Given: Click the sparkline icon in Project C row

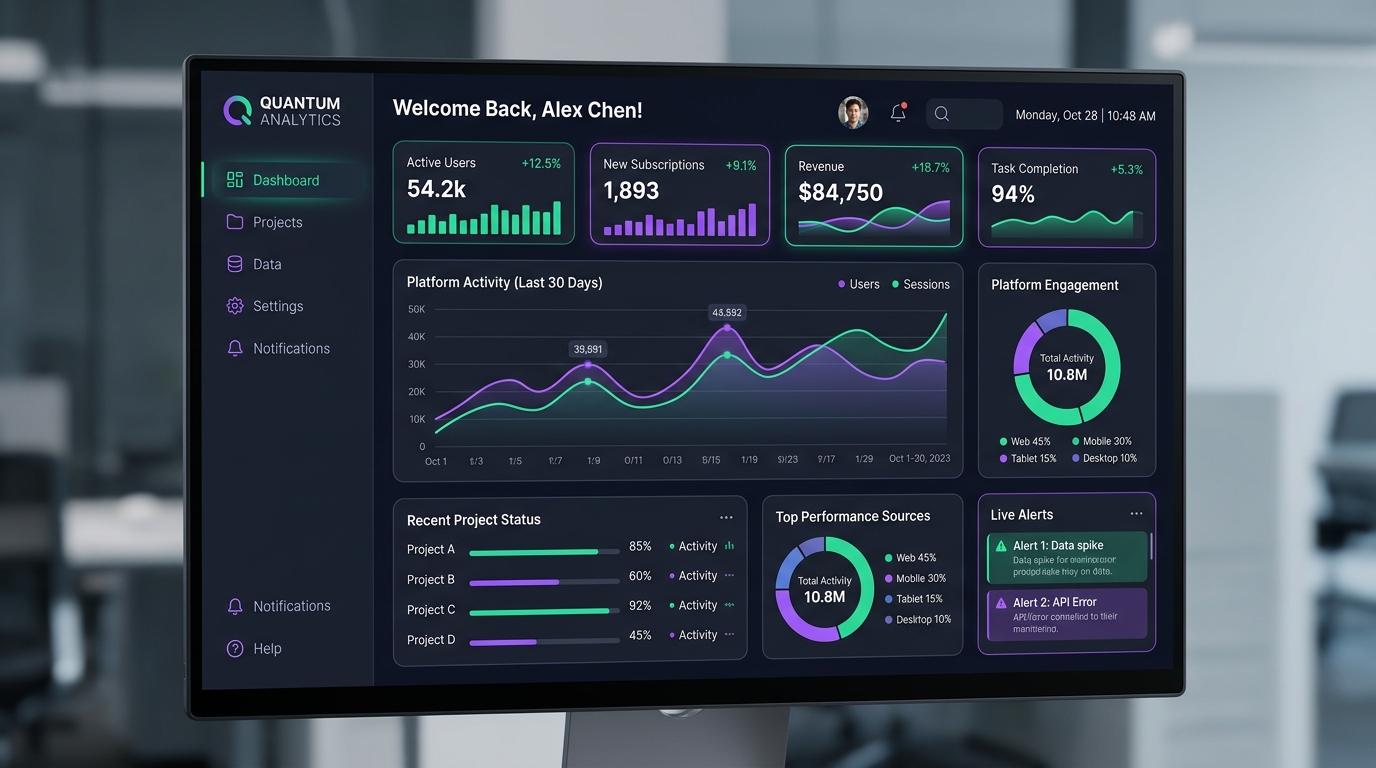Looking at the screenshot, I should 729,605.
